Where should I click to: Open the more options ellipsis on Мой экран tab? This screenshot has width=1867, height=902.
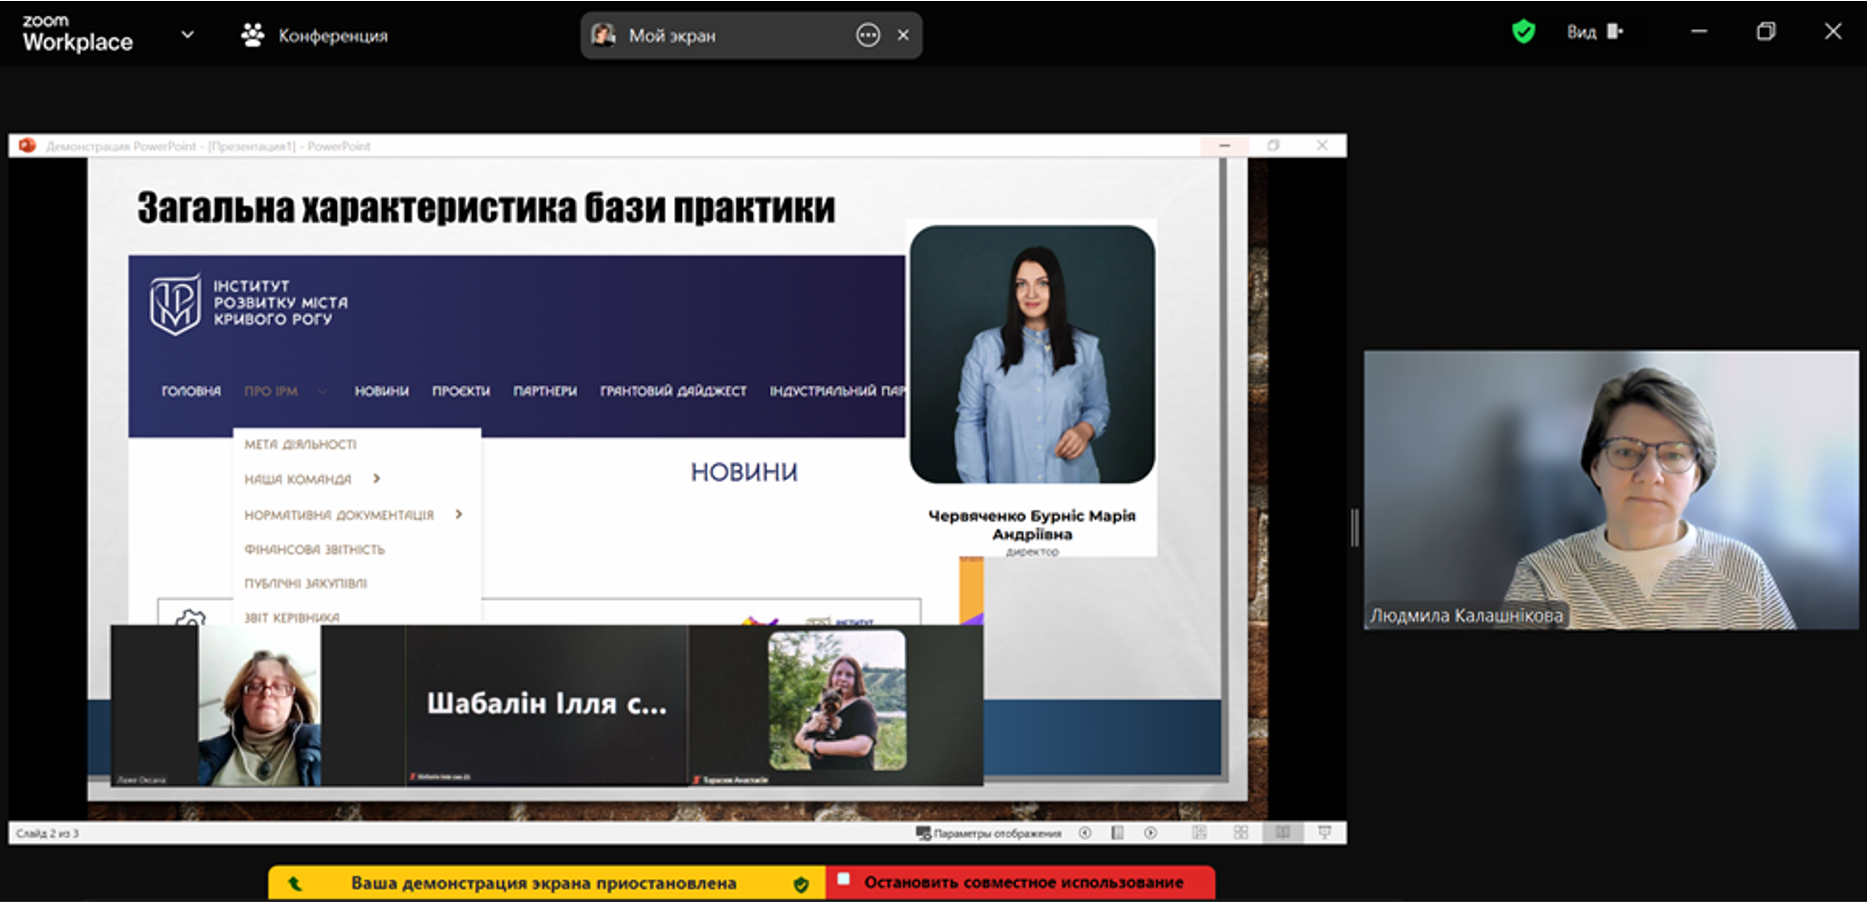coord(867,35)
